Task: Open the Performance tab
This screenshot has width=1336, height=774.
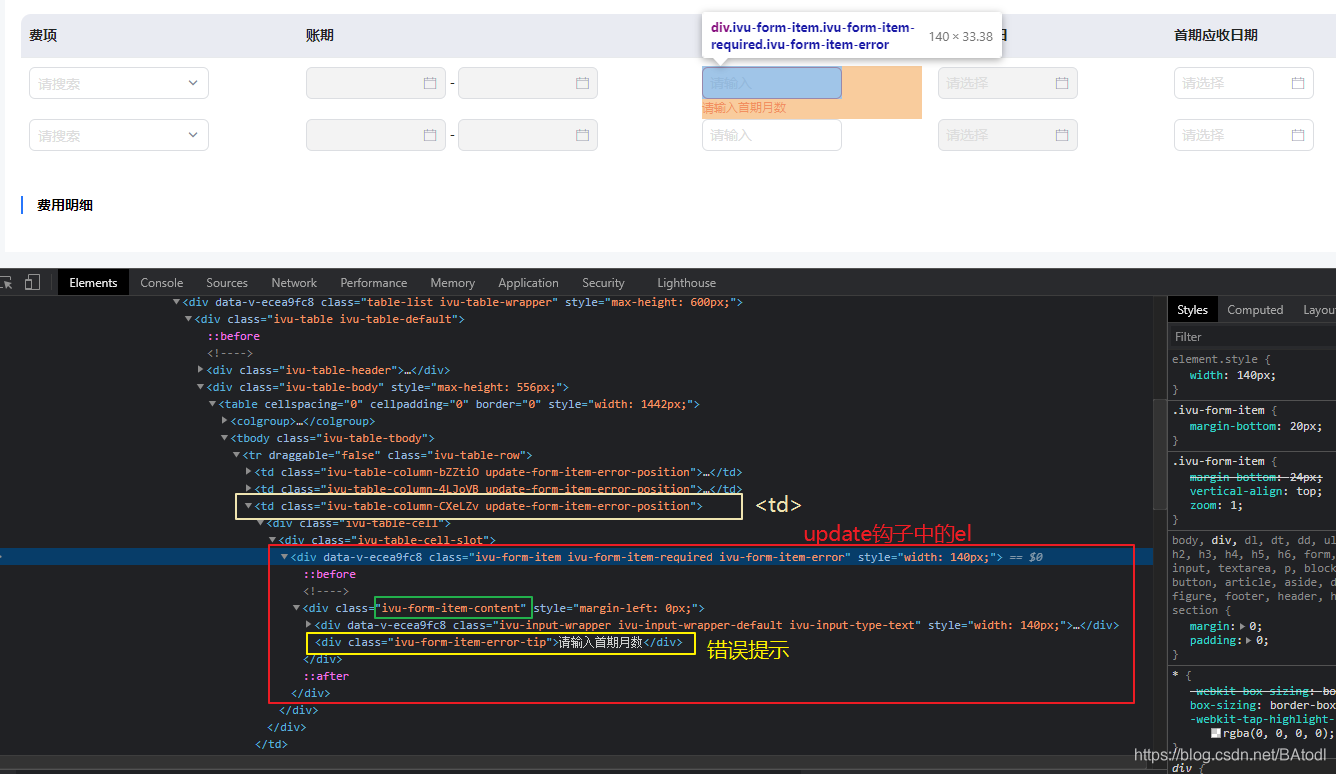Action: coord(373,283)
